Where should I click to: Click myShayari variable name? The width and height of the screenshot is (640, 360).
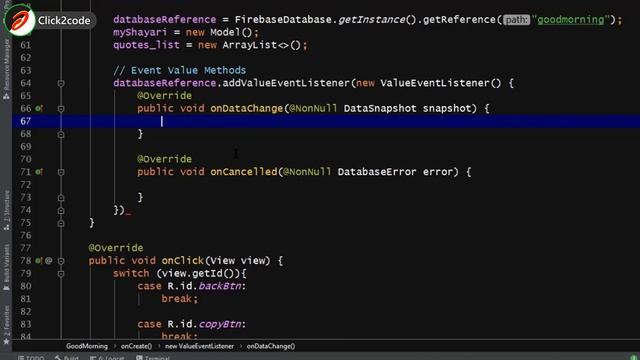140,32
